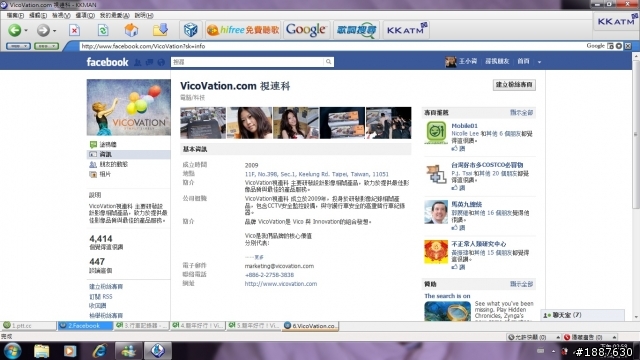Expand the popup blocker arrow in status bar
This screenshot has height=360, width=640.
[x=558, y=337]
